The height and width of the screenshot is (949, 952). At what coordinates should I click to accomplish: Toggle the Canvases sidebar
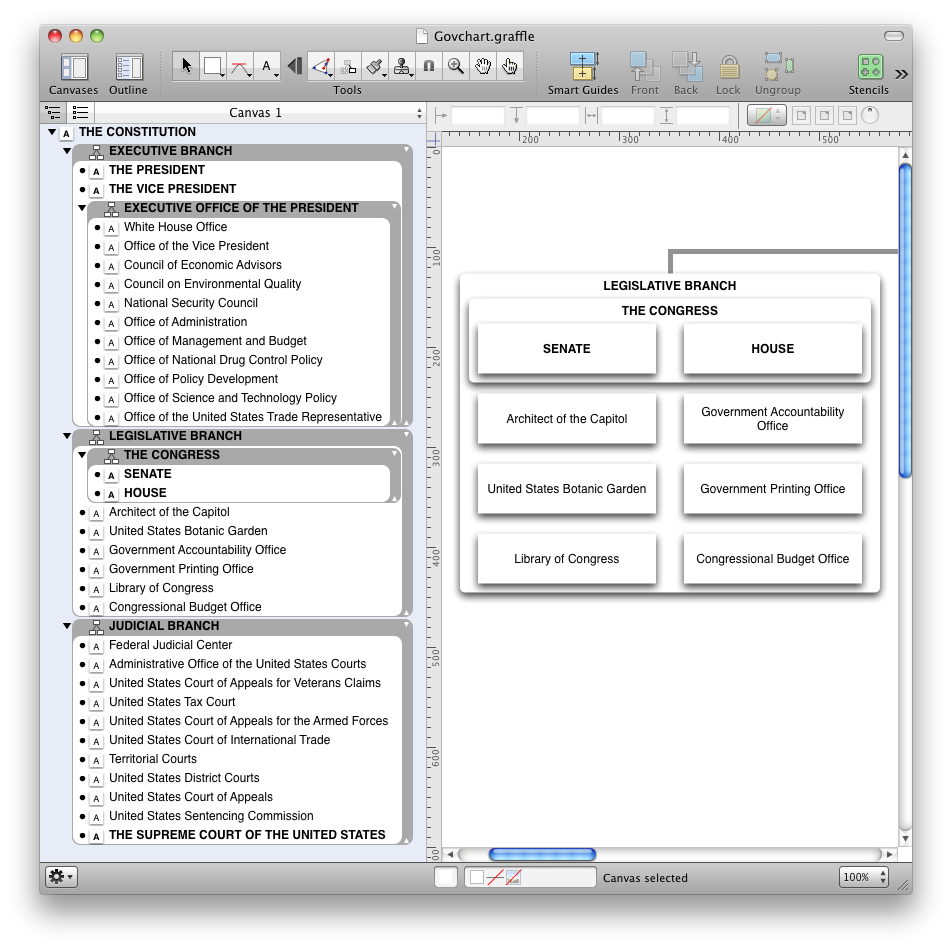(74, 73)
